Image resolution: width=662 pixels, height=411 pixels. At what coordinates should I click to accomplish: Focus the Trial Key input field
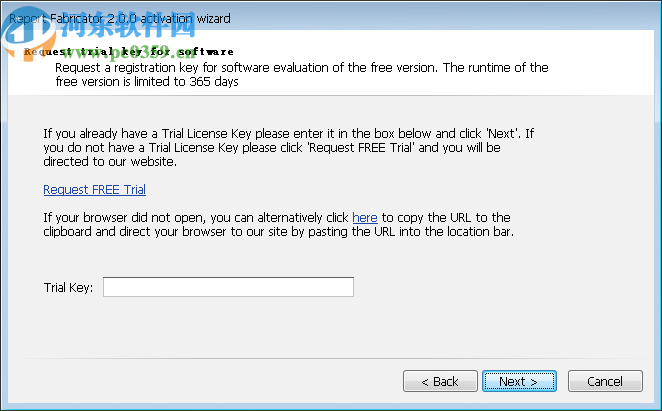pyautogui.click(x=228, y=287)
